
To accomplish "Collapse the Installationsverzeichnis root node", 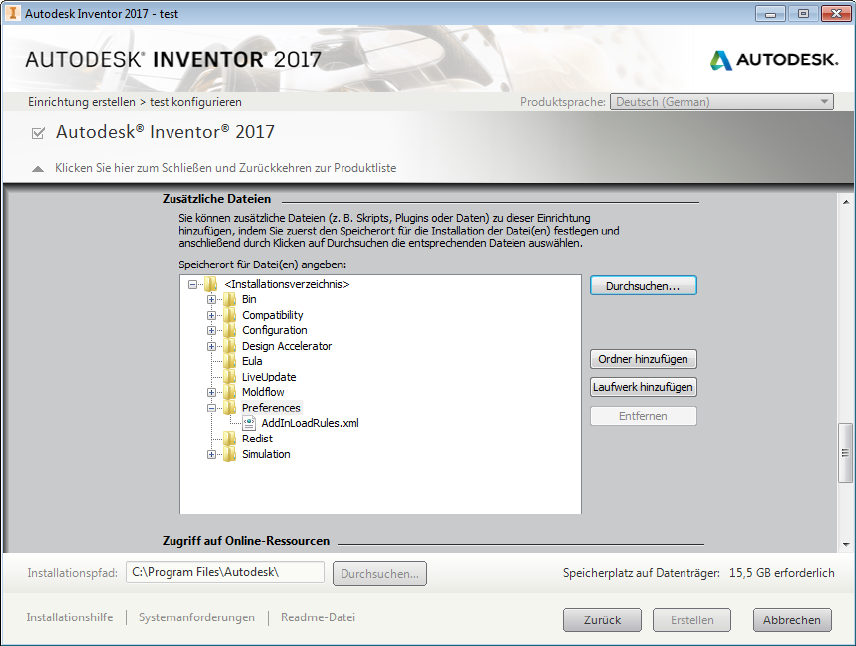I will 192,285.
